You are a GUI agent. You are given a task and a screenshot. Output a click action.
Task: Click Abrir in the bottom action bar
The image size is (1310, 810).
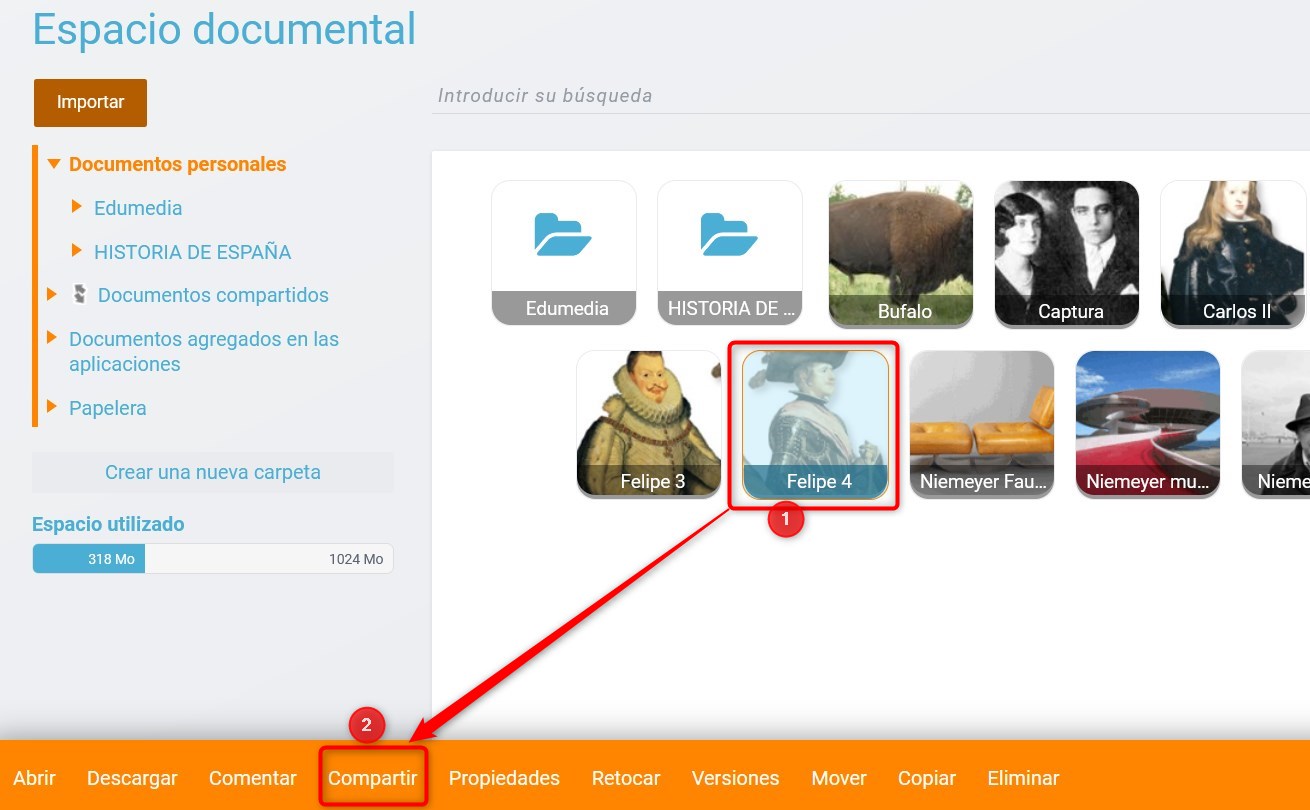[35, 778]
